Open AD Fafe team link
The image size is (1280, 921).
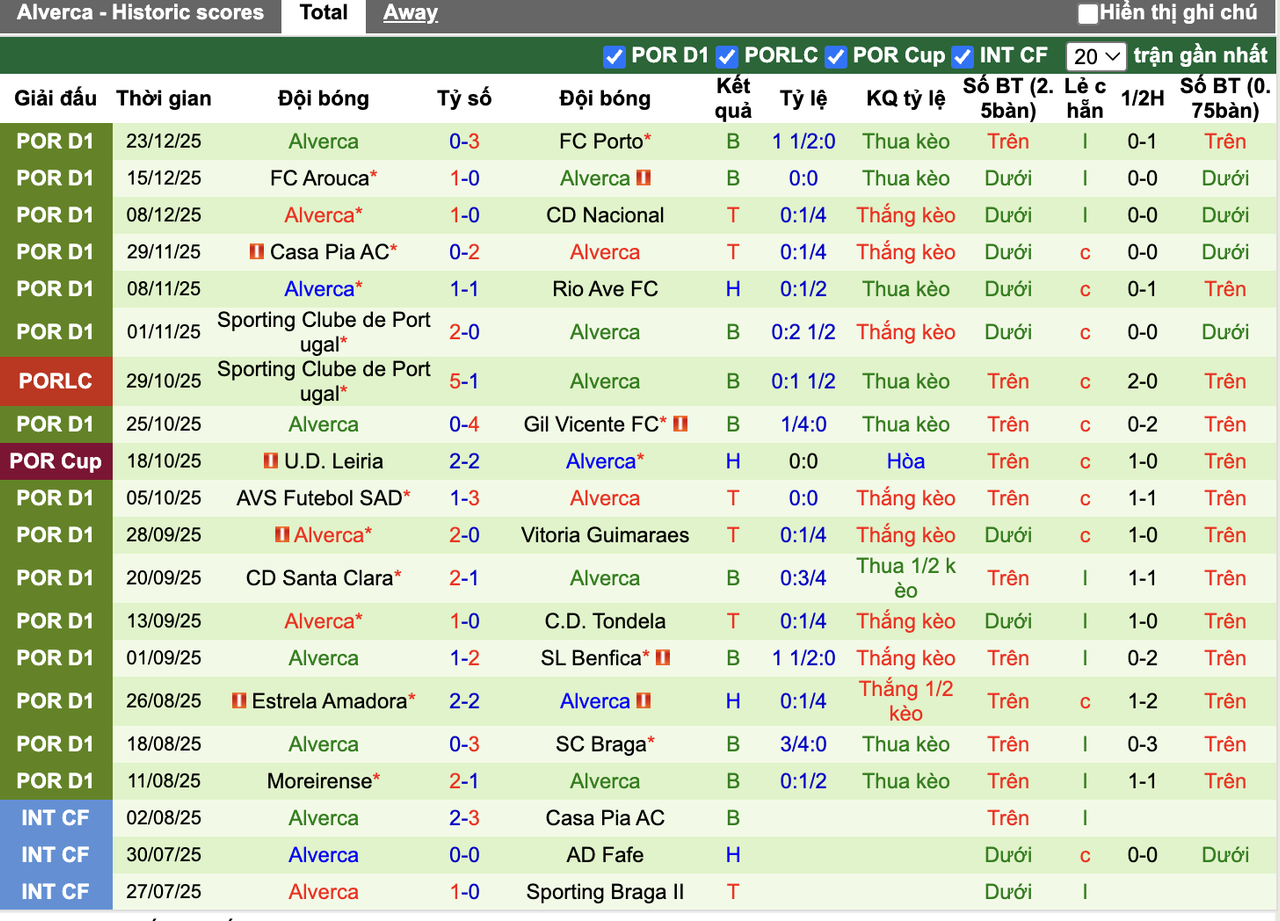[x=605, y=855]
